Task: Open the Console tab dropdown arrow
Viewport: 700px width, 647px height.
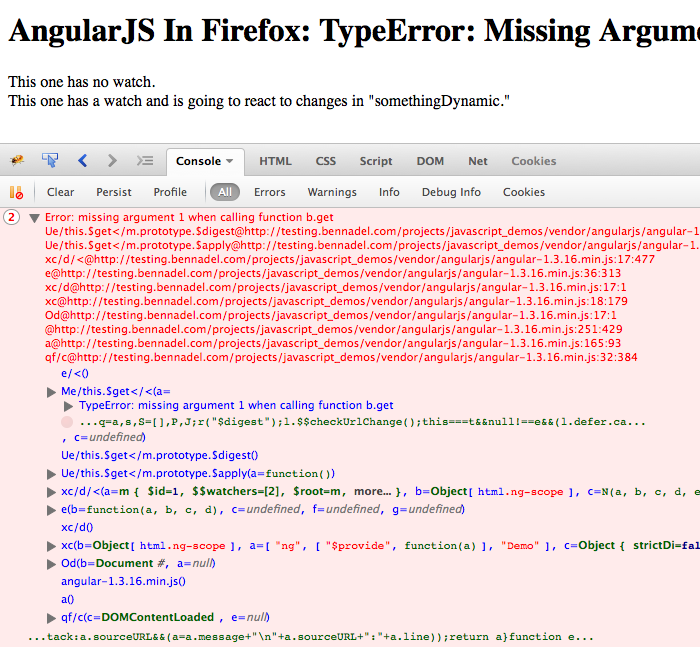Action: pyautogui.click(x=229, y=161)
